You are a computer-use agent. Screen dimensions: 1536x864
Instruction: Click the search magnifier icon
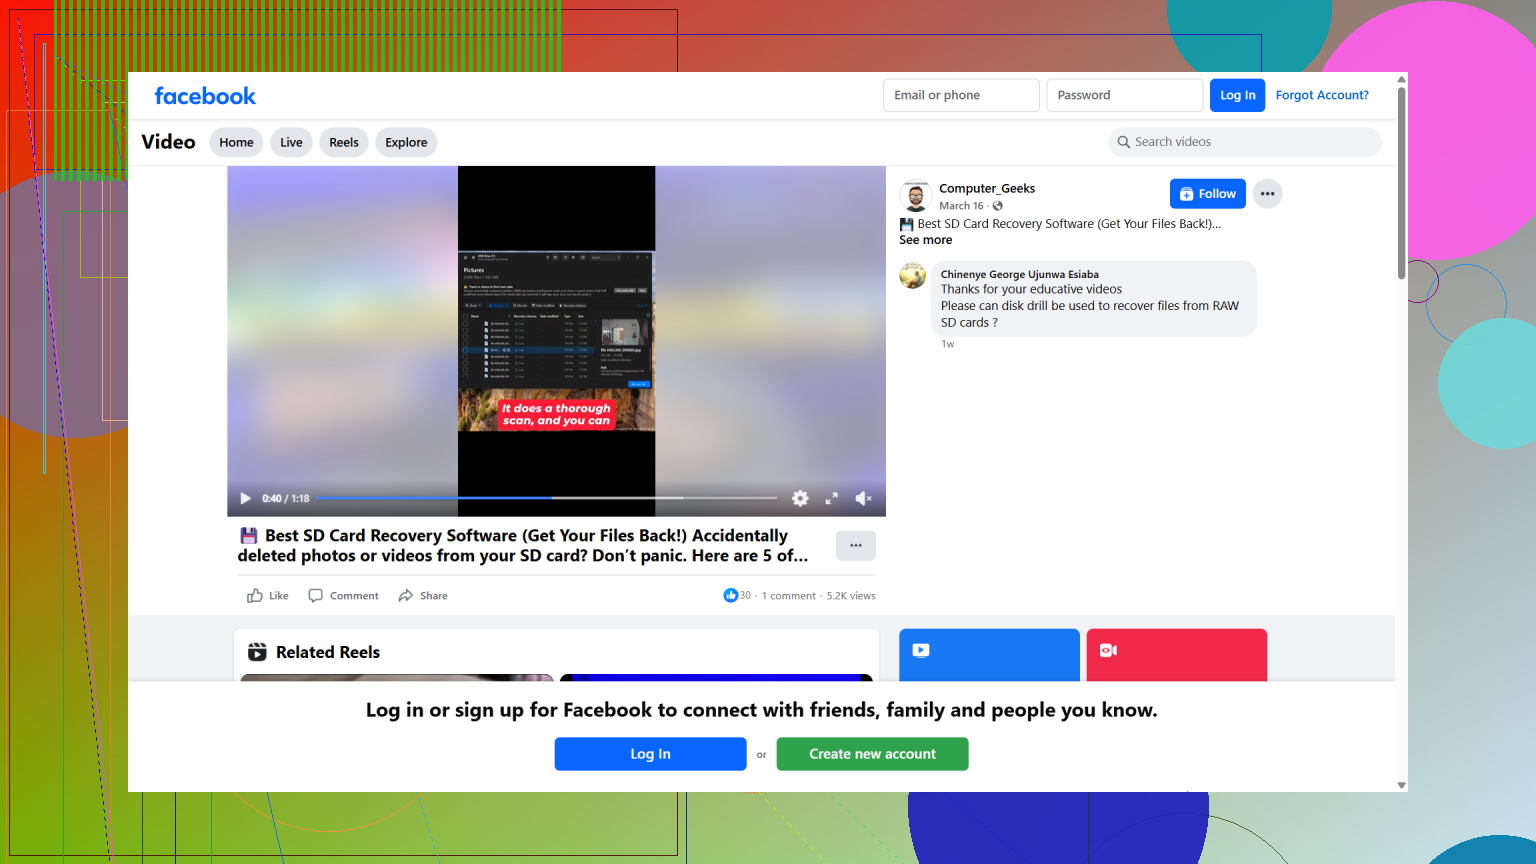(x=1124, y=142)
